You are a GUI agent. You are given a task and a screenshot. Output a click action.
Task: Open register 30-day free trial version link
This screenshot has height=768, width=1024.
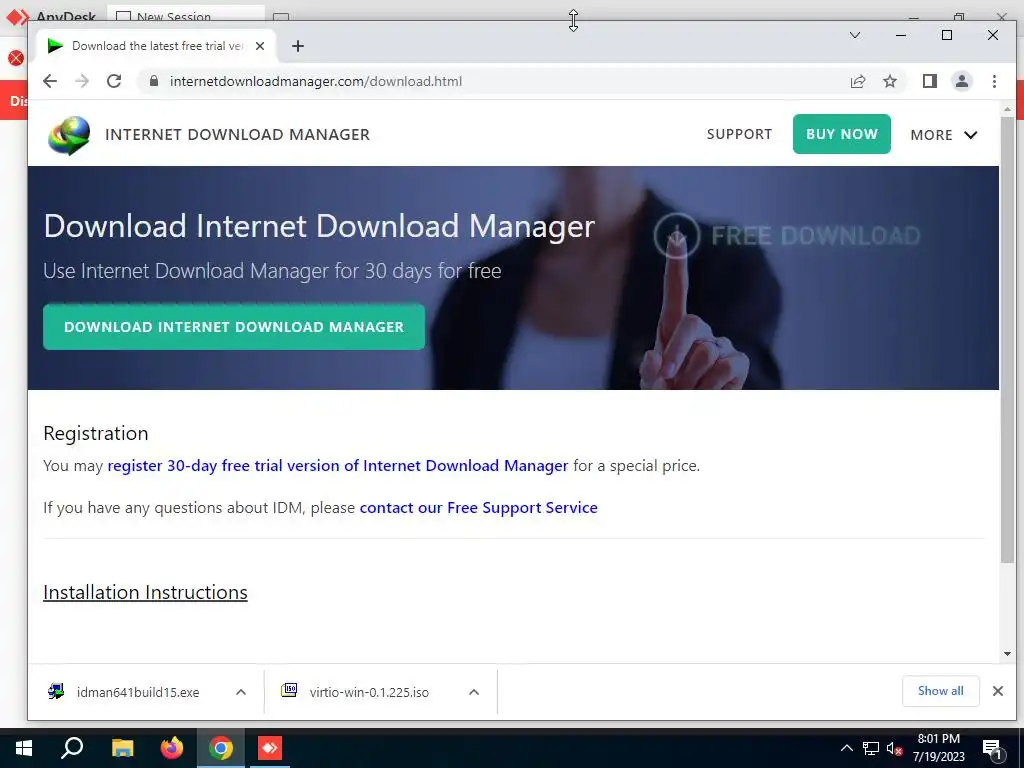coord(338,466)
